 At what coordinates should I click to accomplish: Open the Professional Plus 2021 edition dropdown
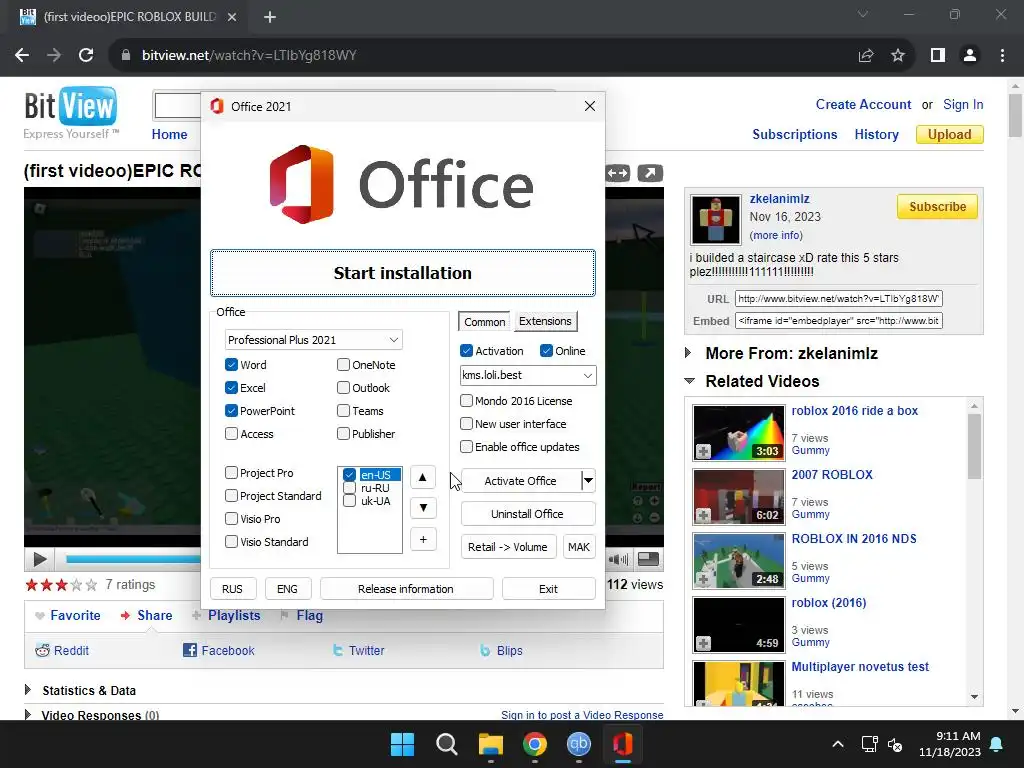pos(313,340)
